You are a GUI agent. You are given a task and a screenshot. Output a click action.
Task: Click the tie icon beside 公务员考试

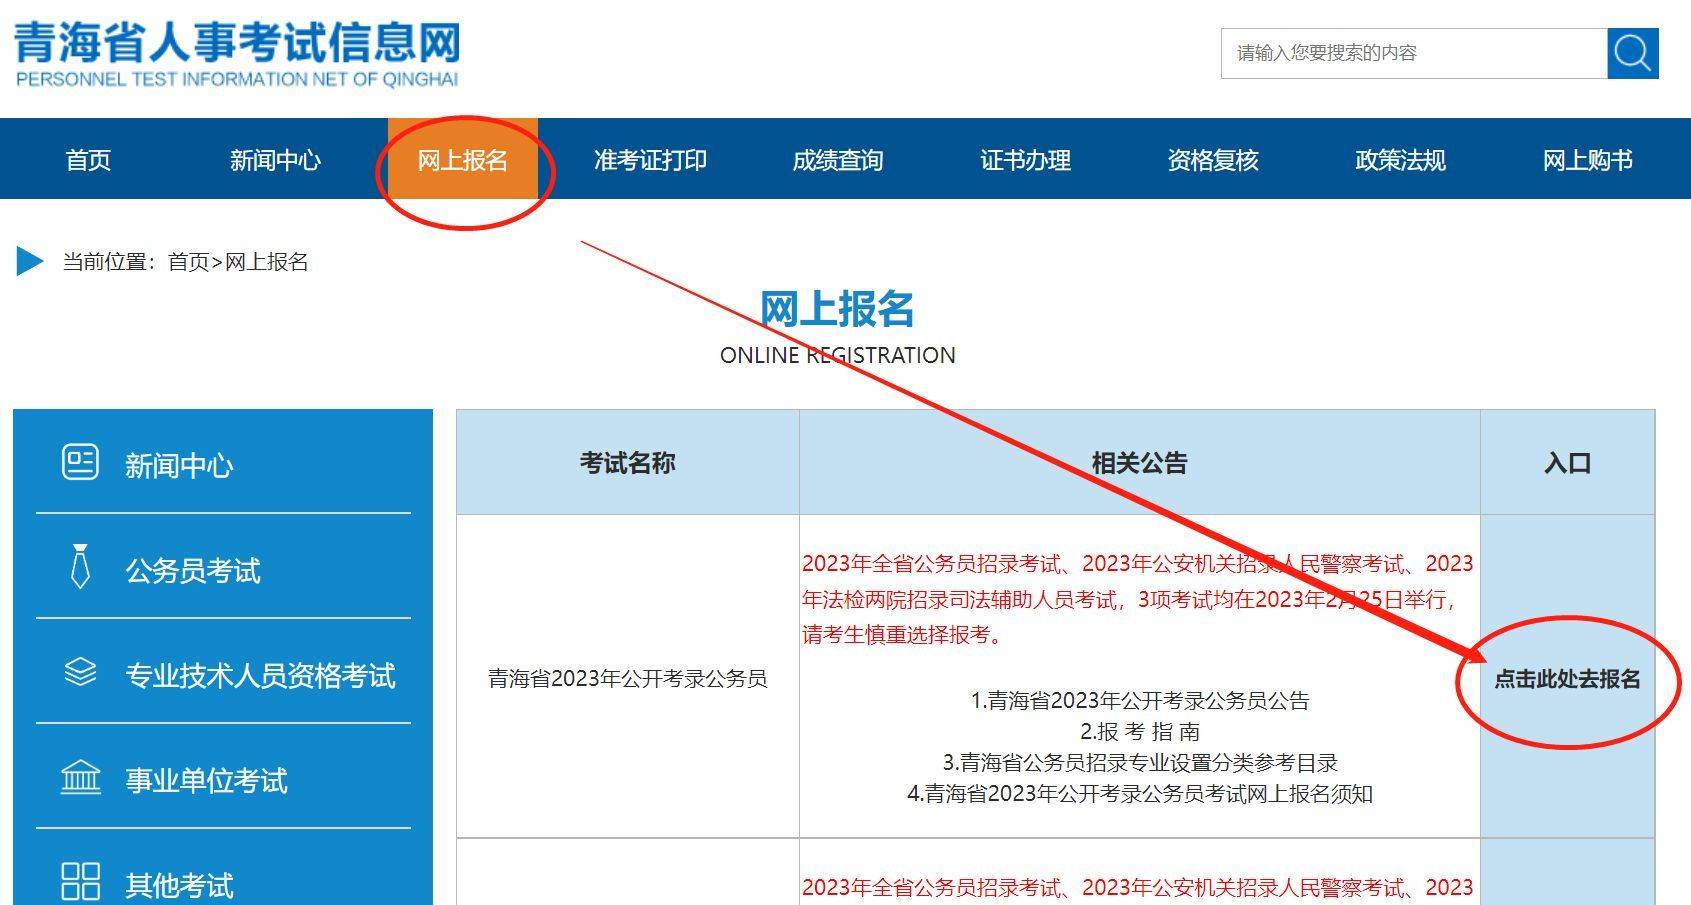[80, 567]
